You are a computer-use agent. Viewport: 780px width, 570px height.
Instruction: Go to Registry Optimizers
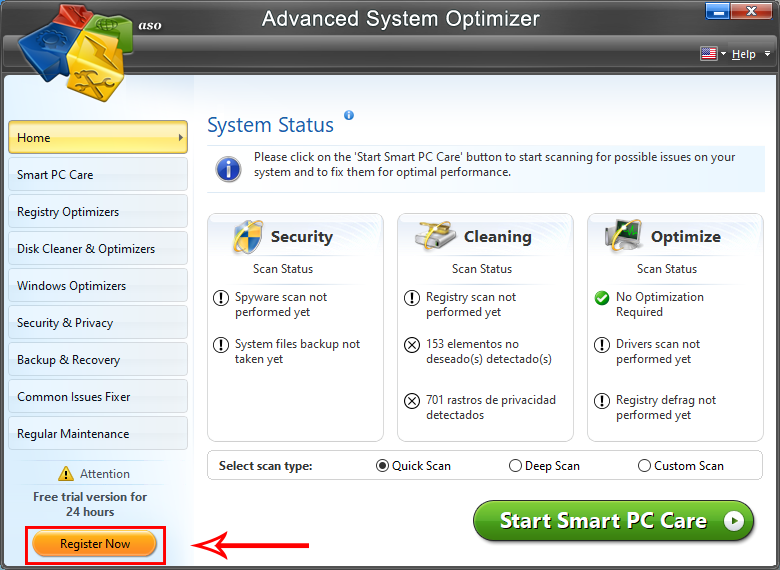tap(98, 211)
